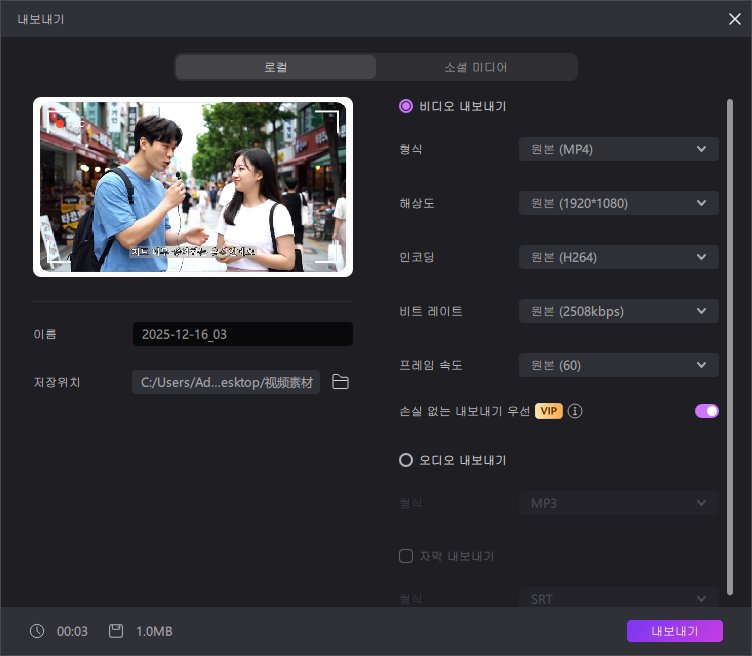Screen dimensions: 752x656
Task: Open the 형식 MP4 format dropdown
Action: point(618,149)
